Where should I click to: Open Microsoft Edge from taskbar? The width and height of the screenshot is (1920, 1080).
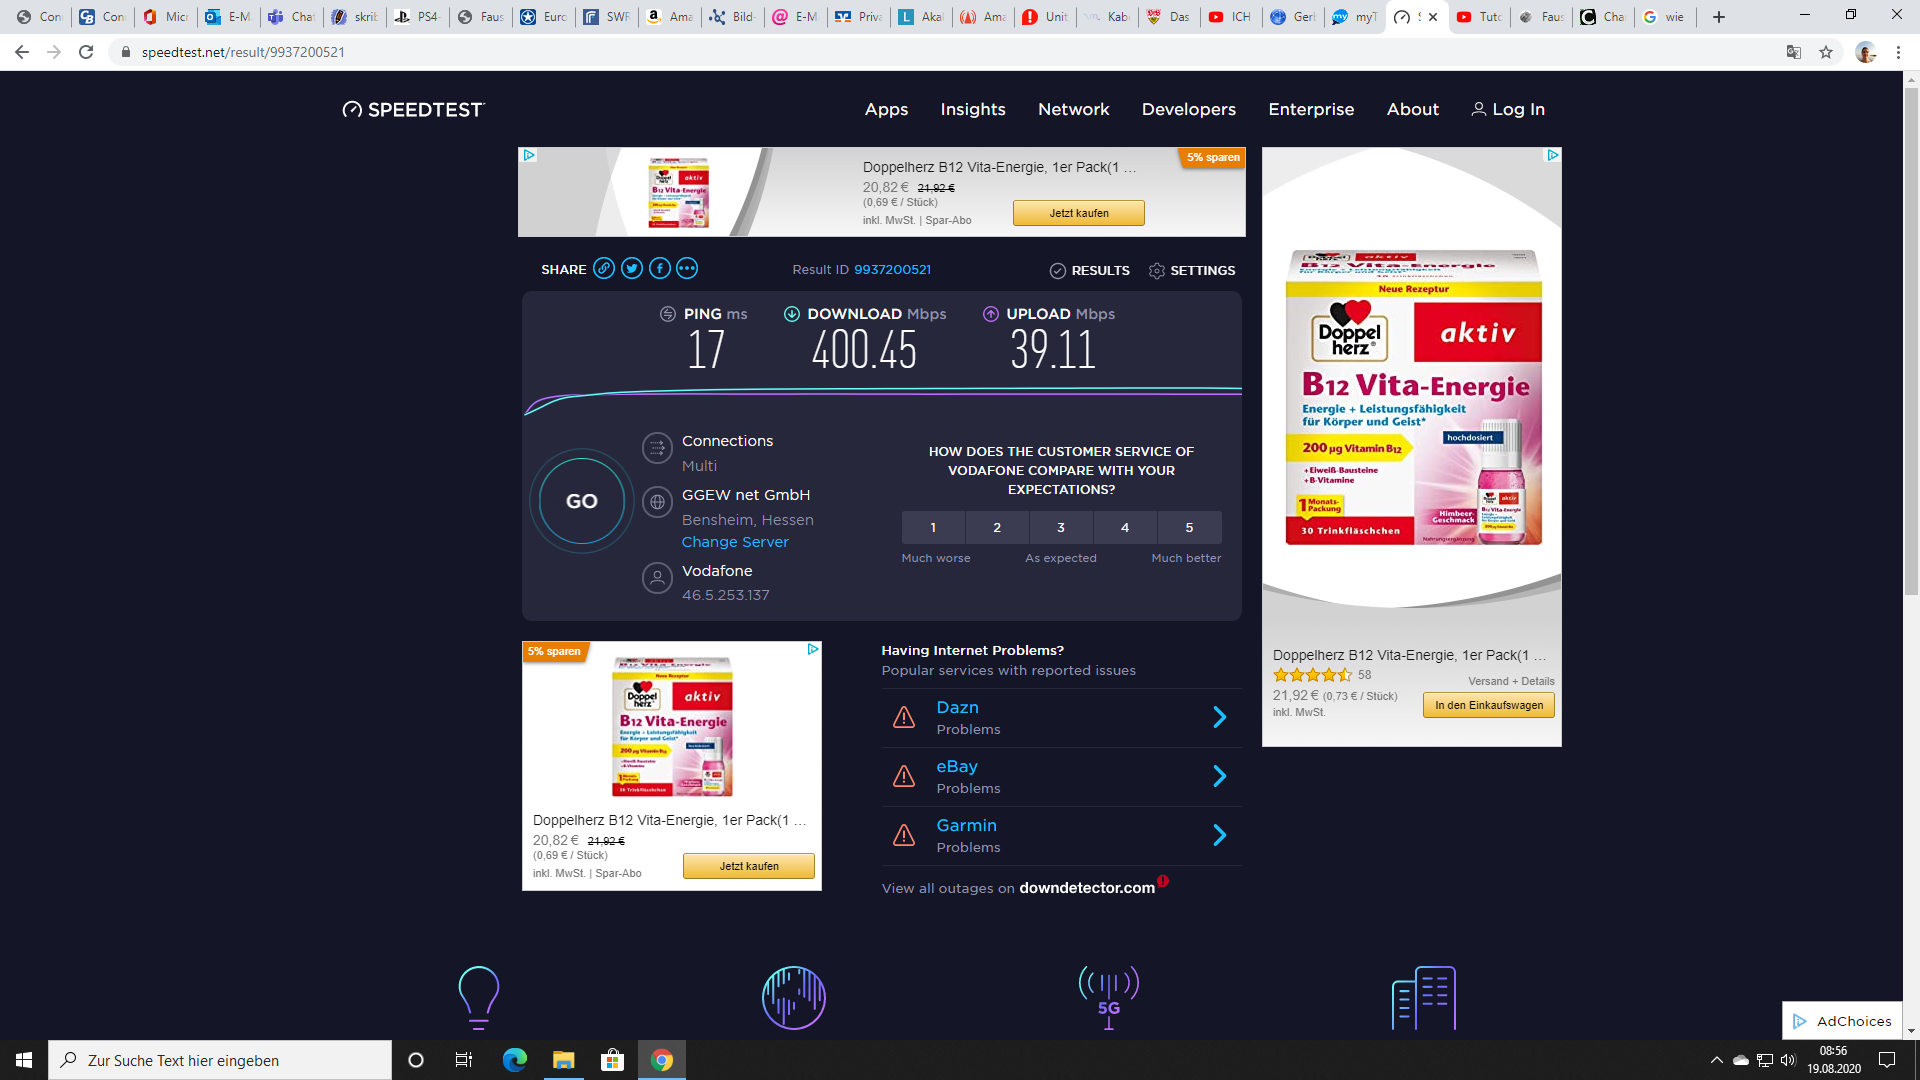[514, 1060]
